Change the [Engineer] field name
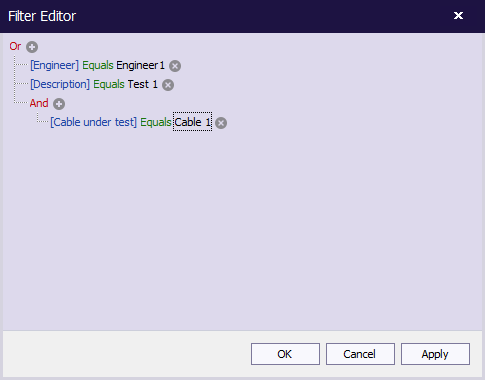 [54, 65]
